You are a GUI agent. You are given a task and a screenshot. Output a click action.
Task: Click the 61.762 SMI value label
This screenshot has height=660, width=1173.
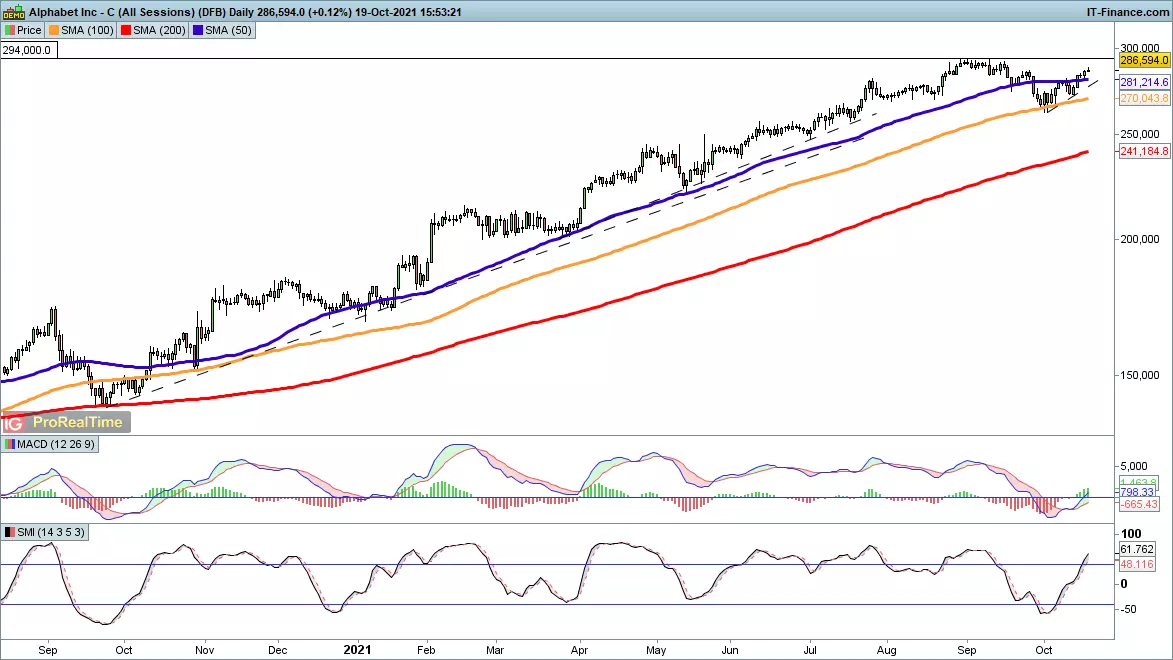pos(1137,550)
